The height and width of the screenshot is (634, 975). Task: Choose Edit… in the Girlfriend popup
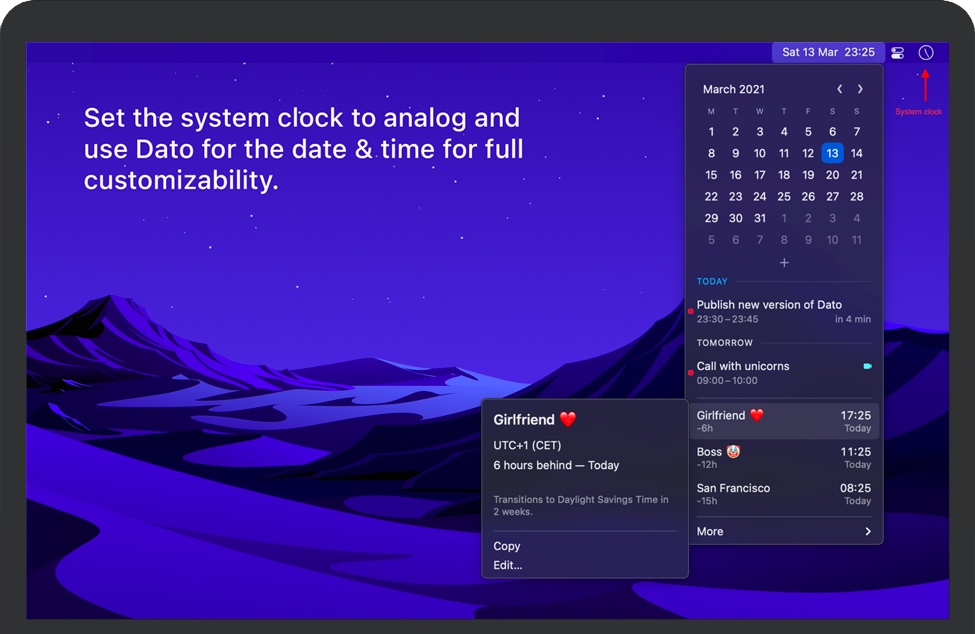pos(507,565)
